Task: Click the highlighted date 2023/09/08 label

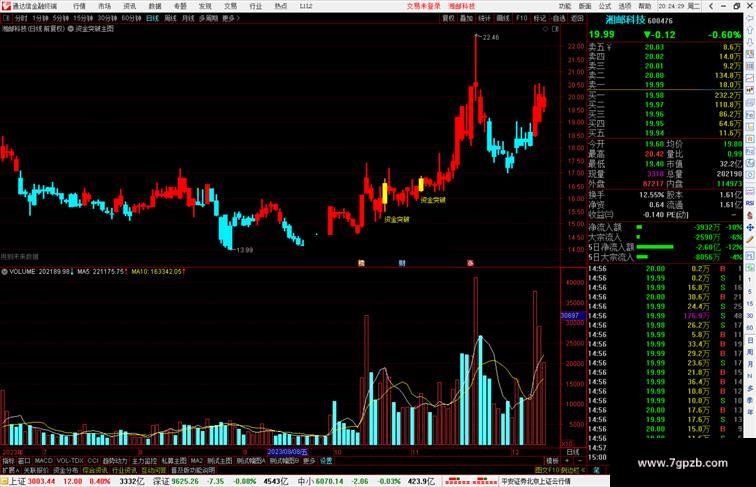Action: tap(287, 452)
